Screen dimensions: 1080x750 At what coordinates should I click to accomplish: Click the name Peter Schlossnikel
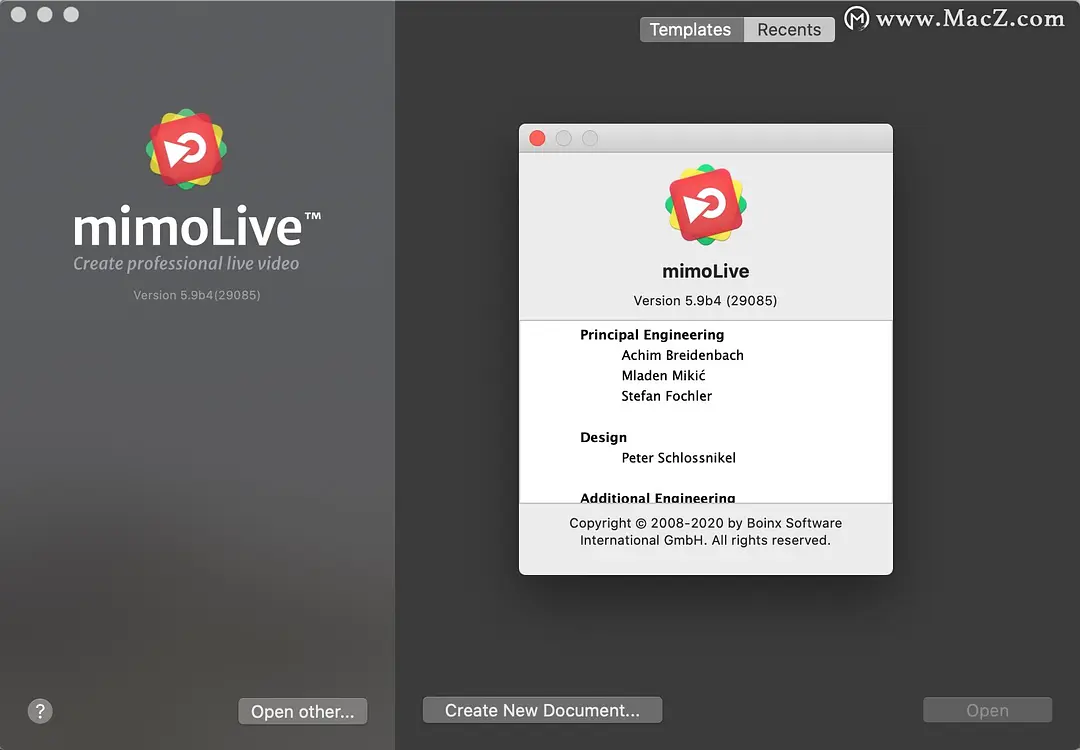678,458
